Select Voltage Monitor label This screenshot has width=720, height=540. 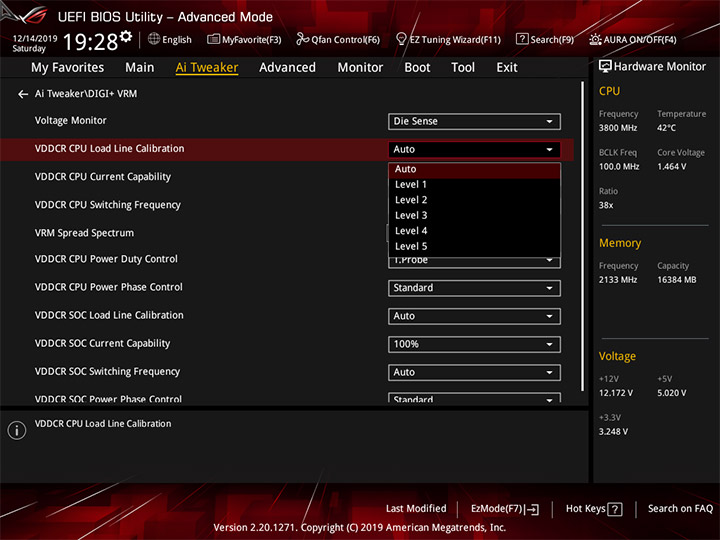(71, 121)
